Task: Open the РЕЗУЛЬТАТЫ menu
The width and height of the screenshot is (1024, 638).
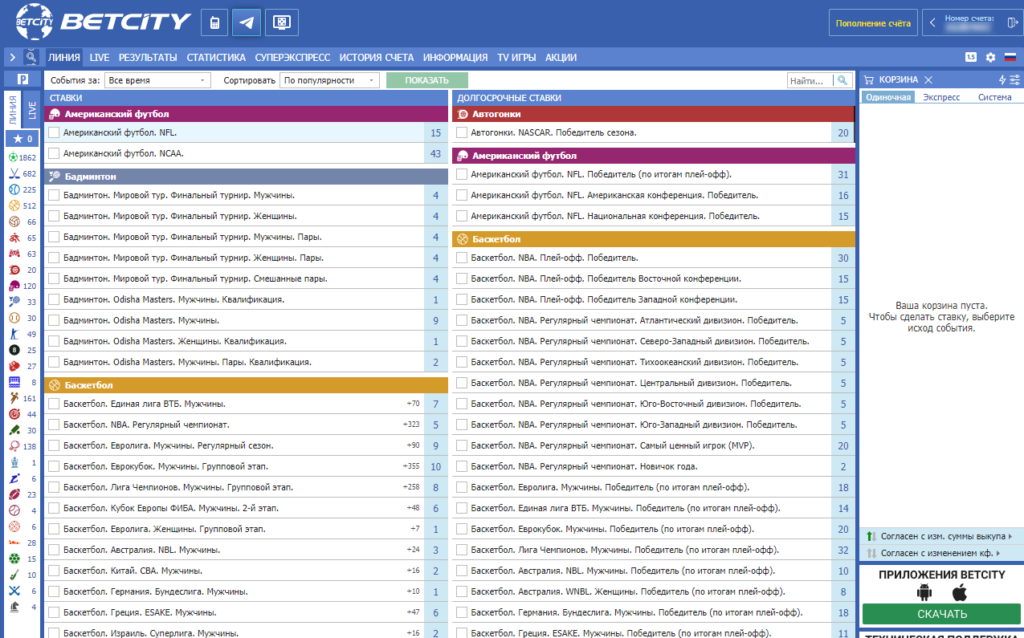Action: [x=148, y=57]
